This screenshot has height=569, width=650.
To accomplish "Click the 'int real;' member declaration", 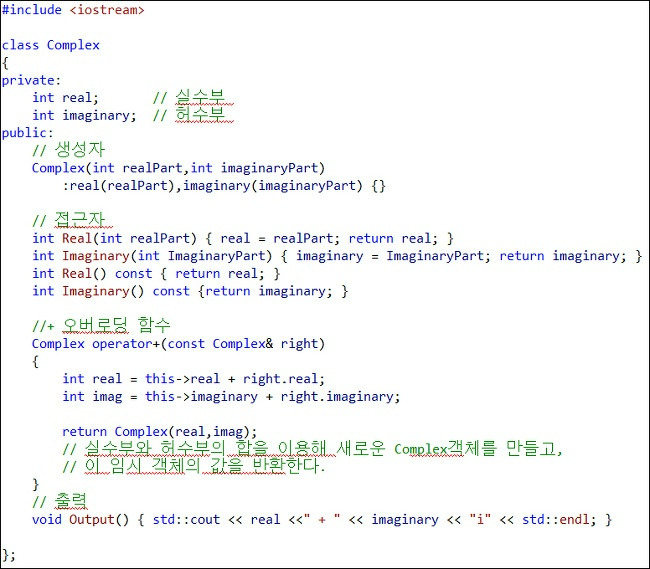I will pos(65,98).
